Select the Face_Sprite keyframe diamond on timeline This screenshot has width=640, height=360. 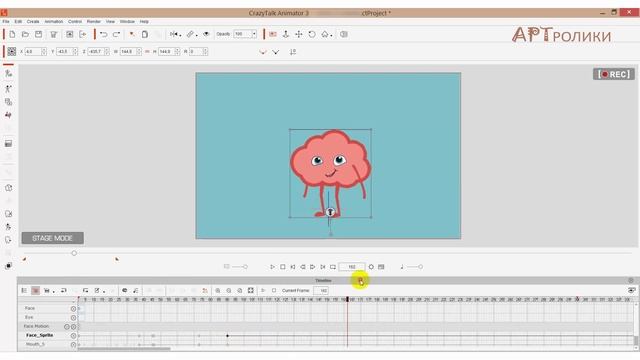tap(227, 336)
